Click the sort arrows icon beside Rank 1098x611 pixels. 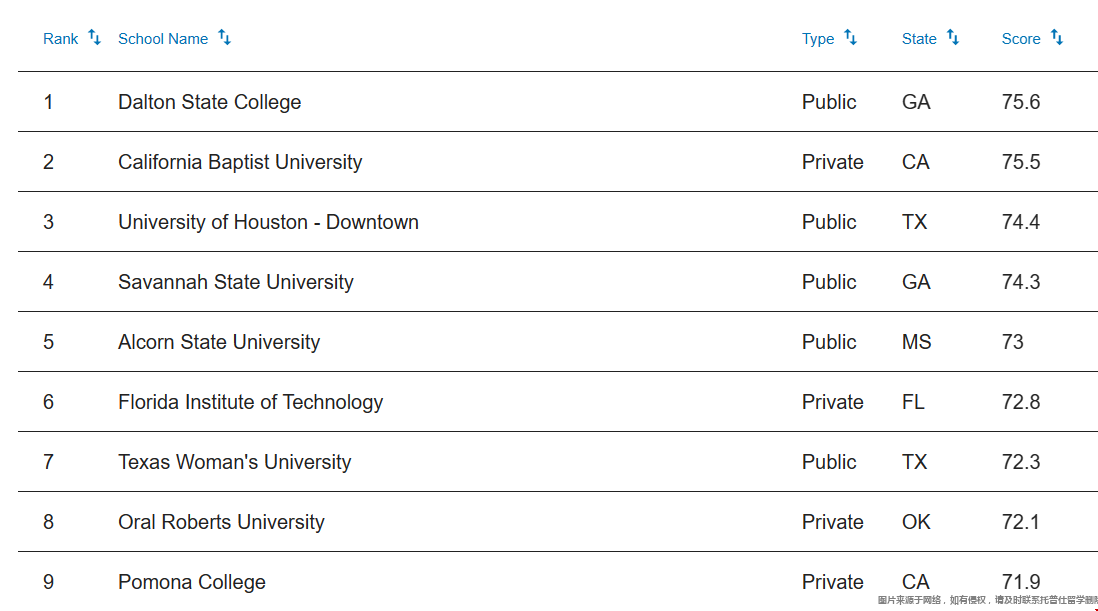[95, 37]
